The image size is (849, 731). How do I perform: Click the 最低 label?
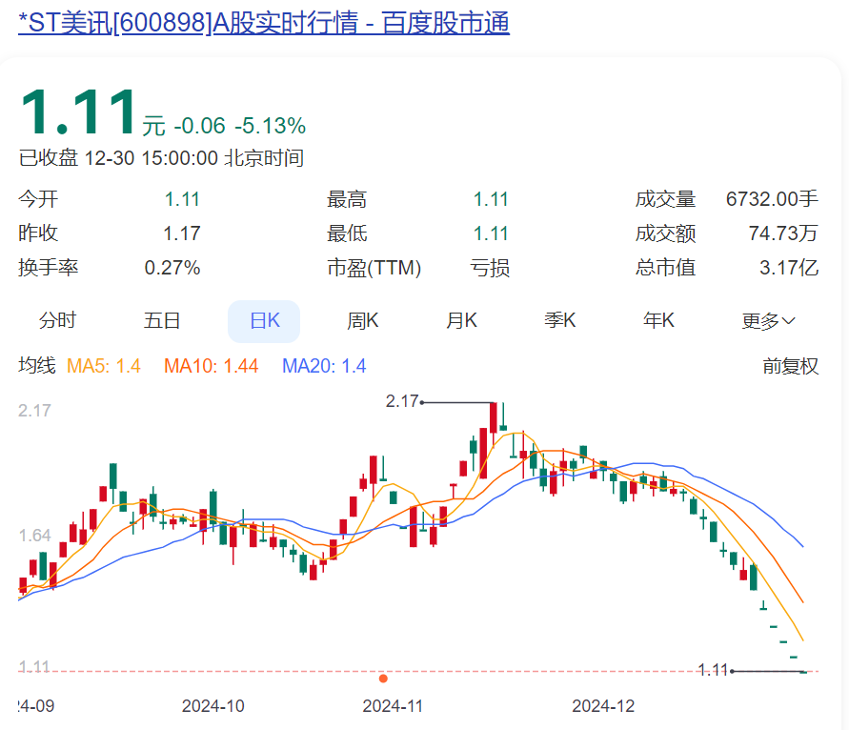347,233
